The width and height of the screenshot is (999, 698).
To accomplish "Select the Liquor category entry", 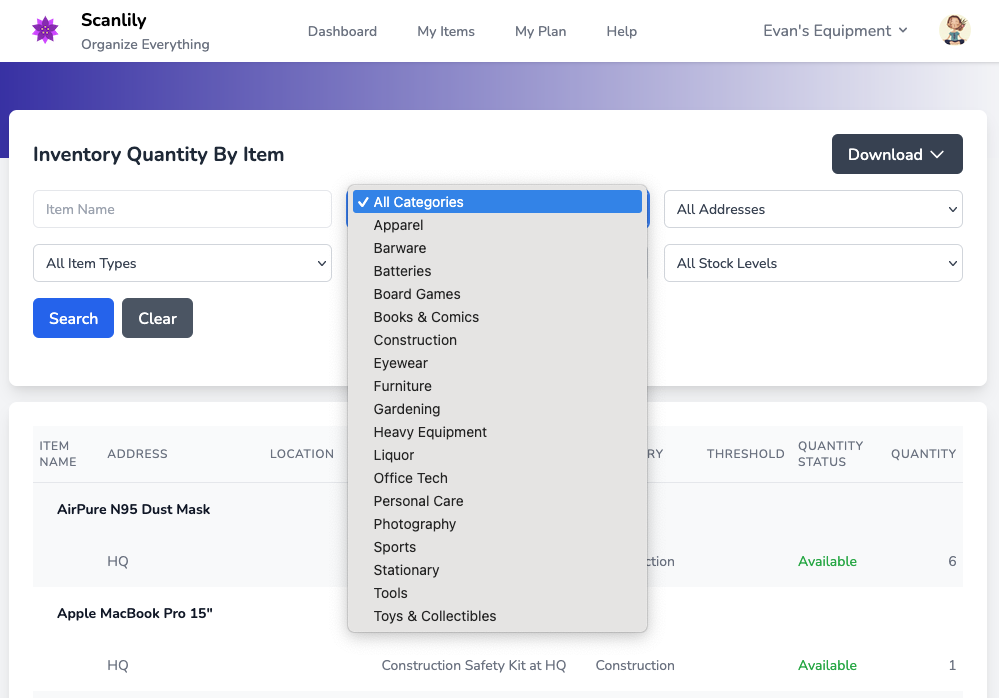I will 393,455.
